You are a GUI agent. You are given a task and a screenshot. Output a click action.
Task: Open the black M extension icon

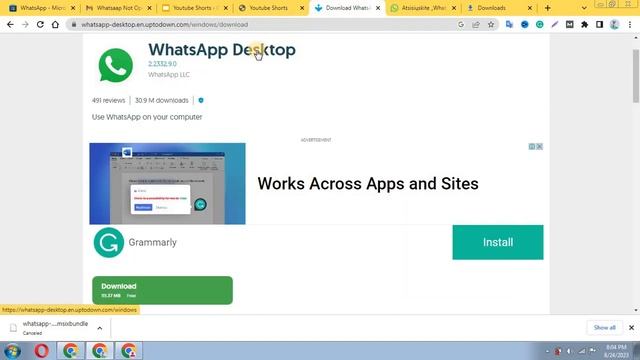569,24
